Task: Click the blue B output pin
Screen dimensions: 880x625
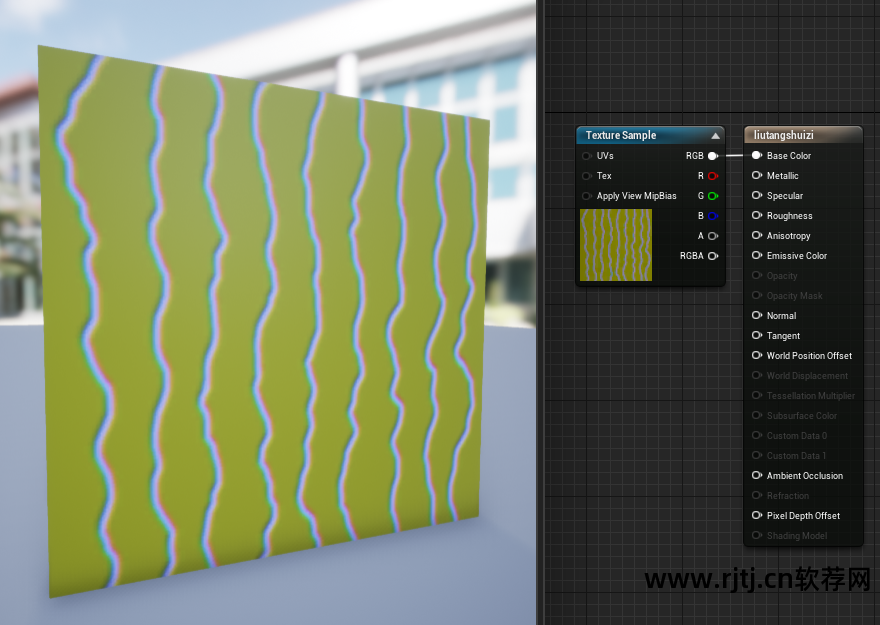Action: 713,216
